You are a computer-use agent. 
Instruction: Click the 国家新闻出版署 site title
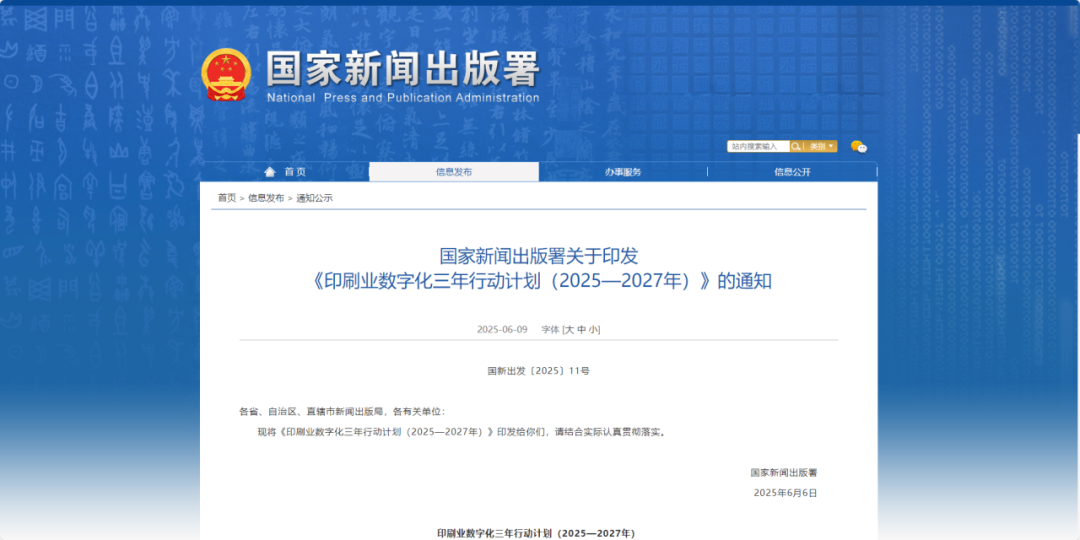coord(402,69)
